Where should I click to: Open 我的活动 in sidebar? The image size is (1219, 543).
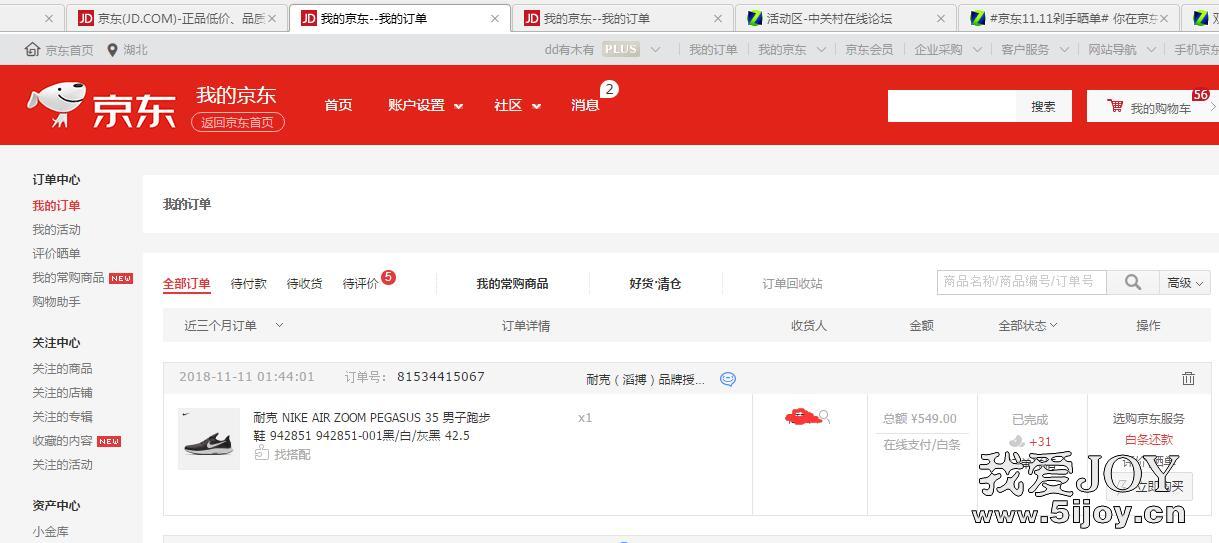point(56,229)
